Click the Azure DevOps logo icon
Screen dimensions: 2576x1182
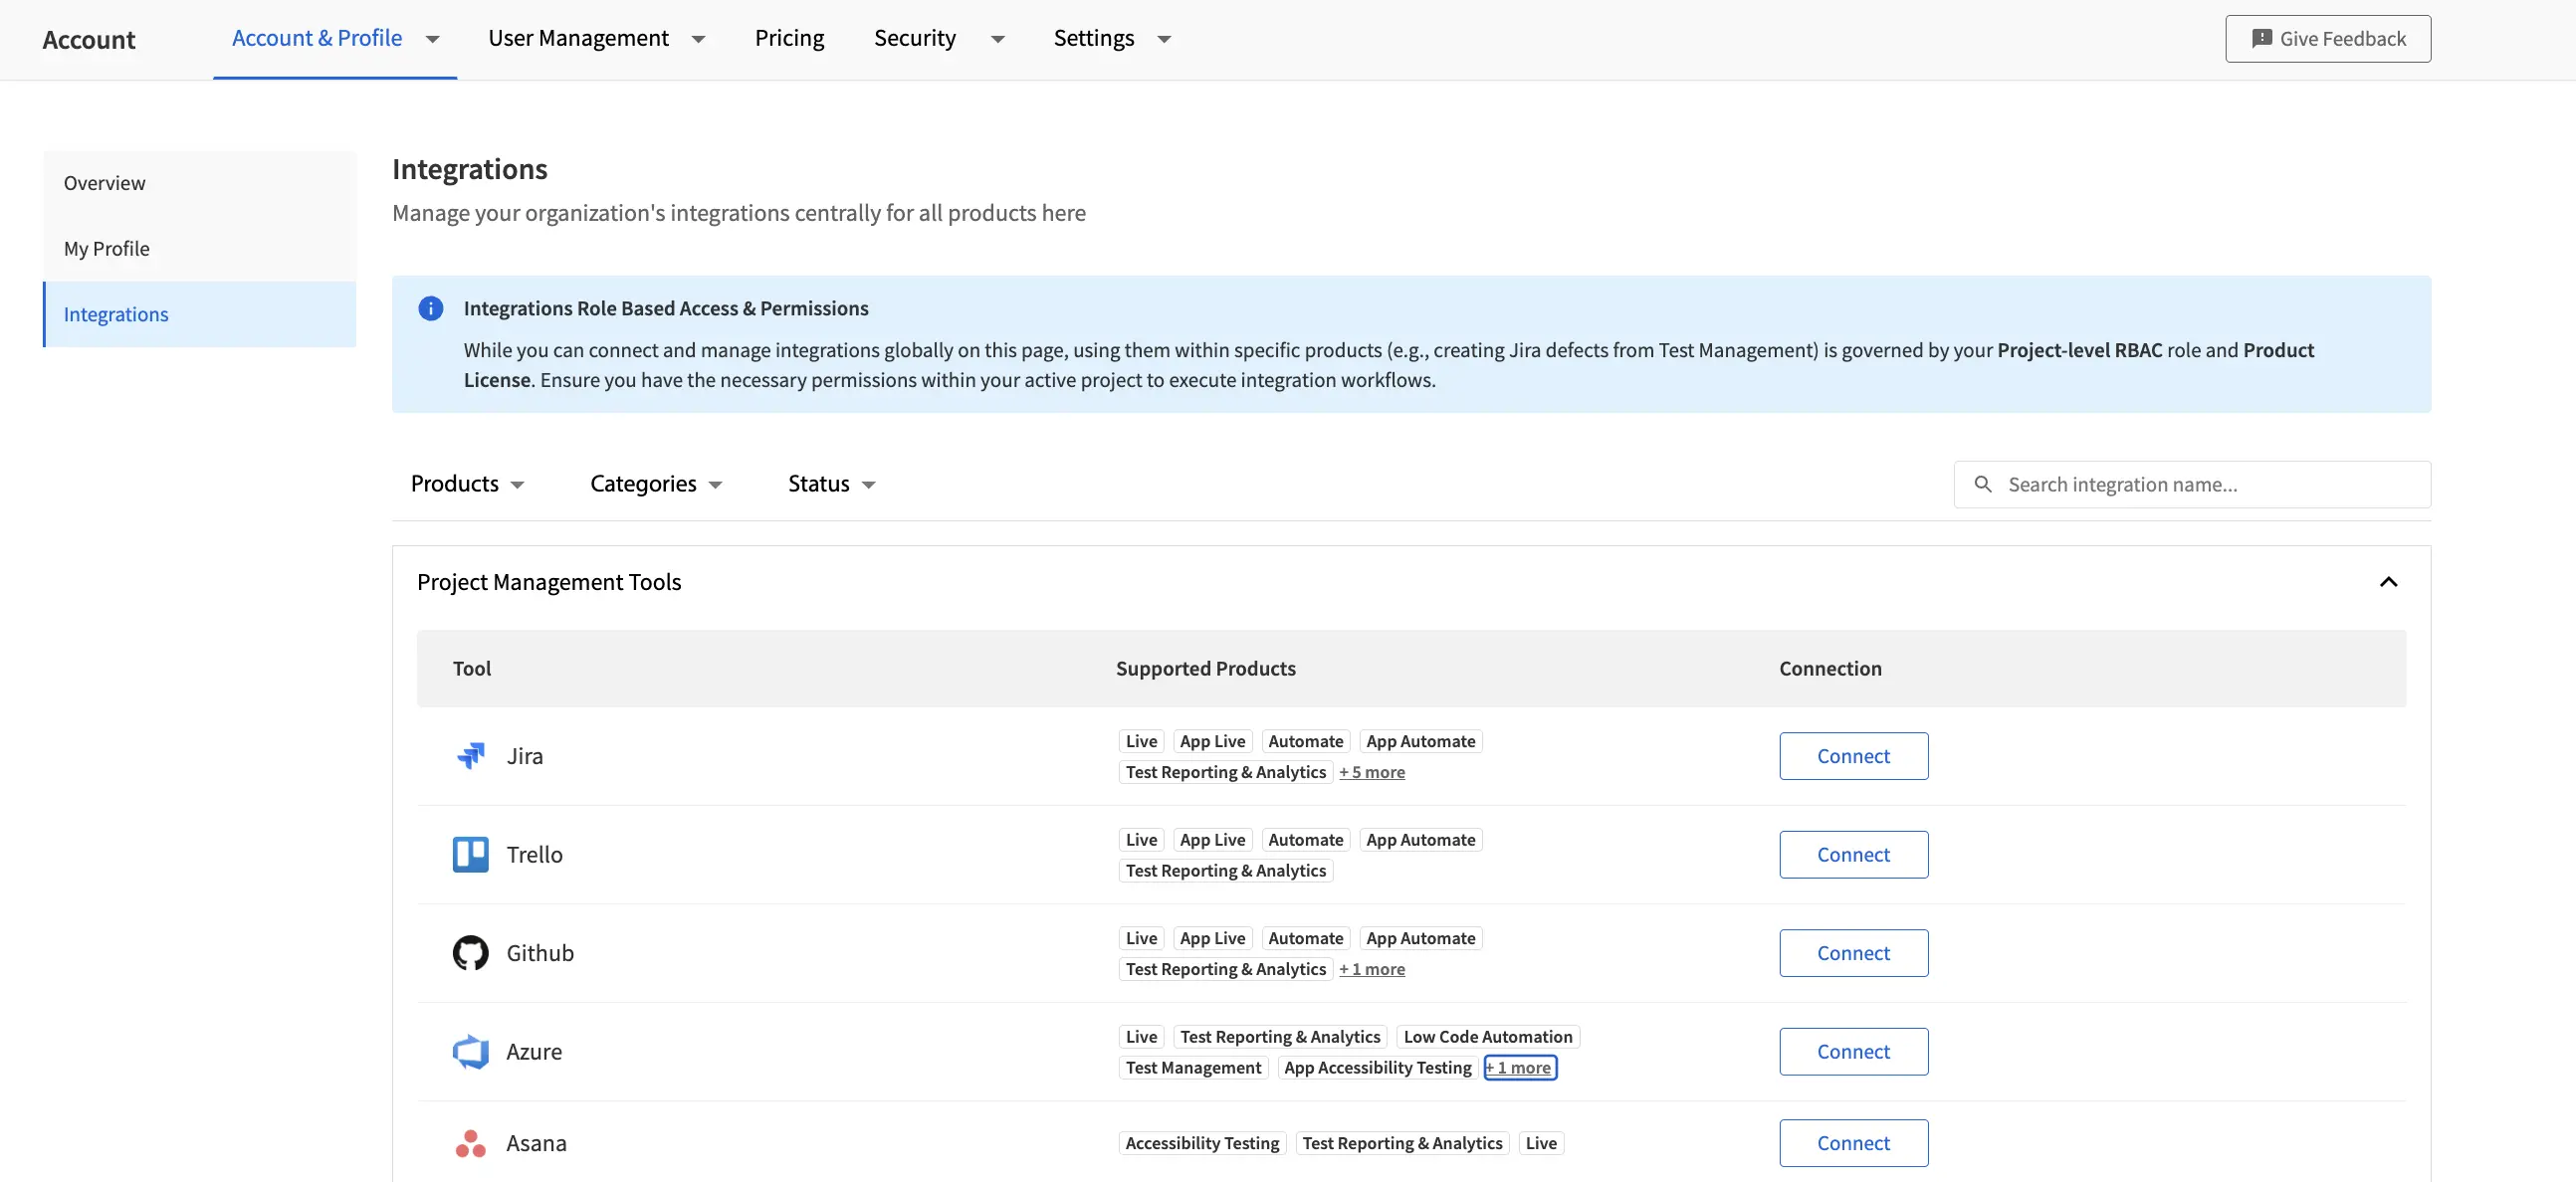click(x=471, y=1051)
